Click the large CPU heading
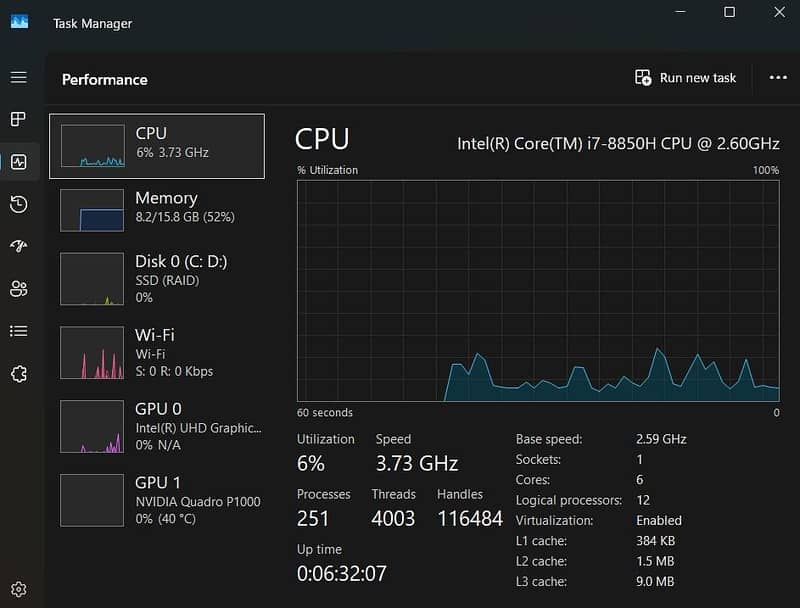This screenshot has width=800, height=608. (322, 139)
